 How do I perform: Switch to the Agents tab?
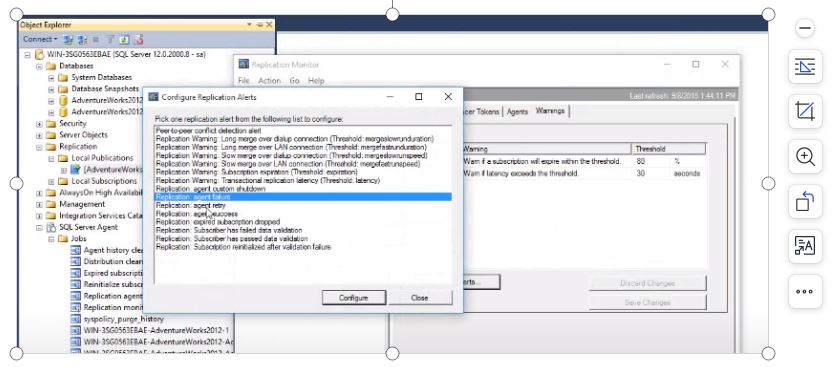[x=517, y=111]
